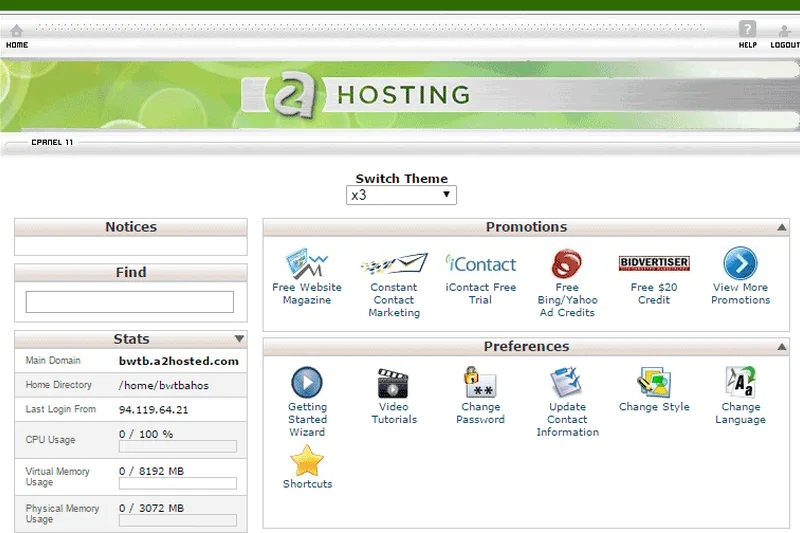Click the Change Style text link

pyautogui.click(x=654, y=407)
